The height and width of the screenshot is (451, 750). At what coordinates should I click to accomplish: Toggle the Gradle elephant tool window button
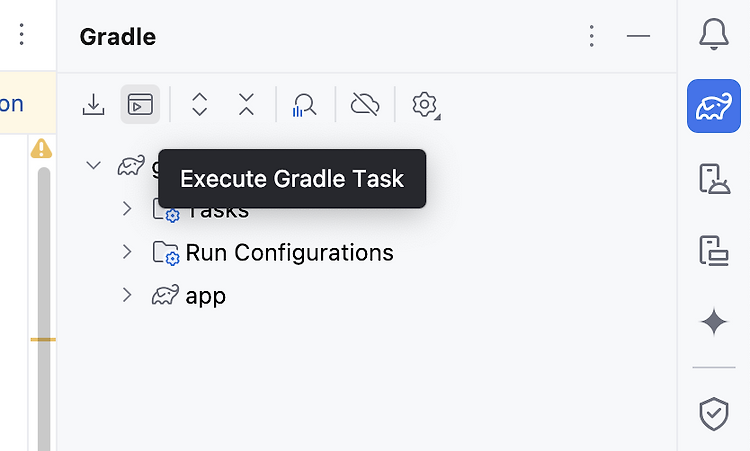(x=714, y=106)
